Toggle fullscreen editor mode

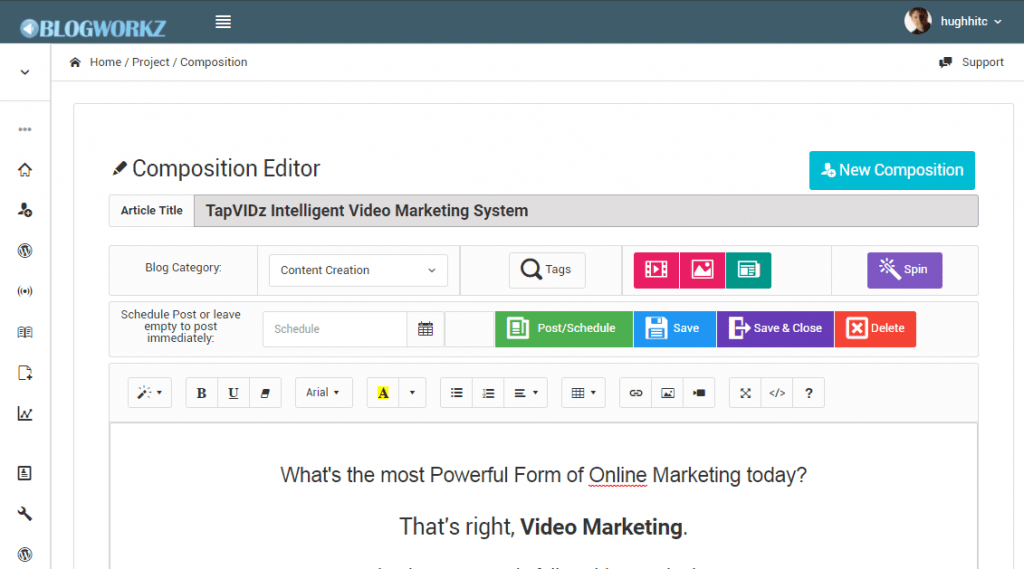pyautogui.click(x=745, y=393)
